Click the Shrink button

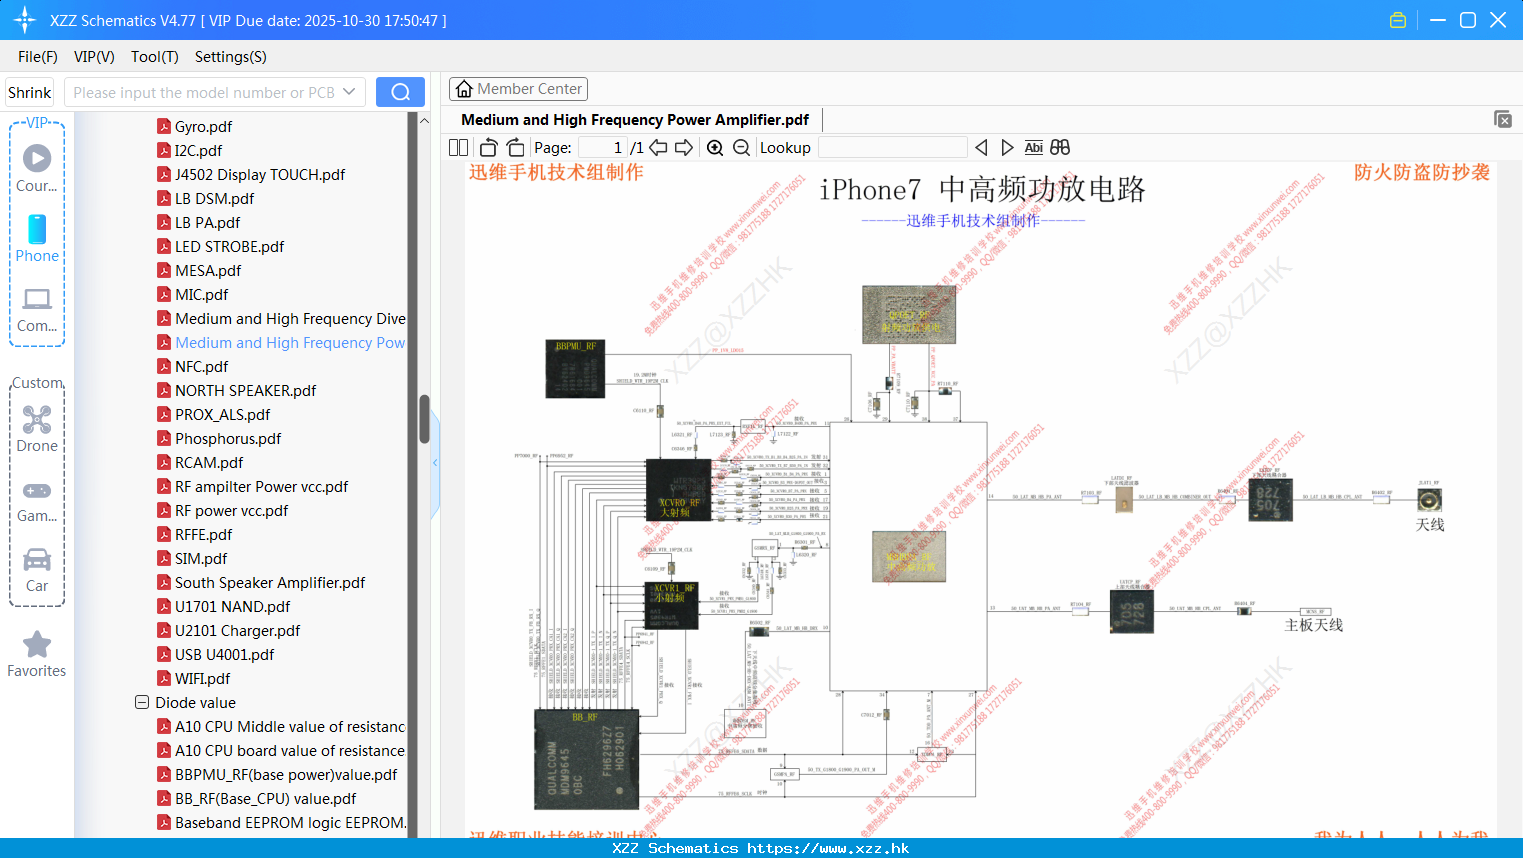[x=29, y=92]
